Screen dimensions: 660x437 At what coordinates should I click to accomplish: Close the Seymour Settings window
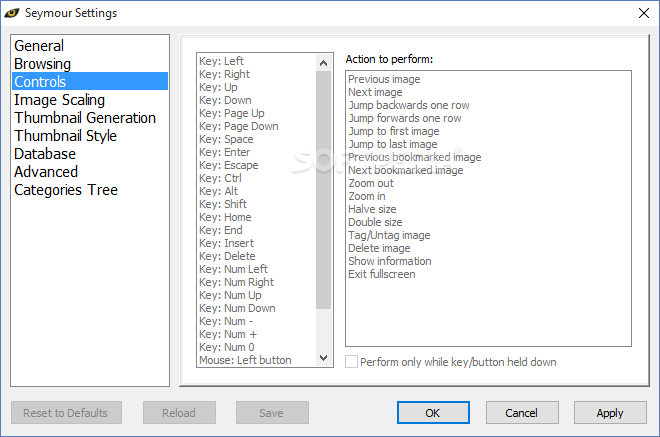click(x=644, y=13)
